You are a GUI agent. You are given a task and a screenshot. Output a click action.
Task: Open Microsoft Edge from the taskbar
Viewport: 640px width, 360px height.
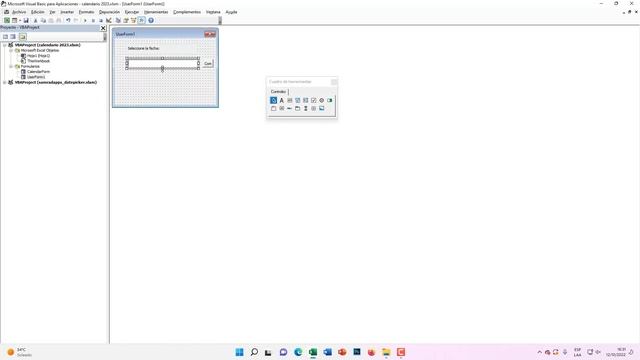click(x=298, y=352)
